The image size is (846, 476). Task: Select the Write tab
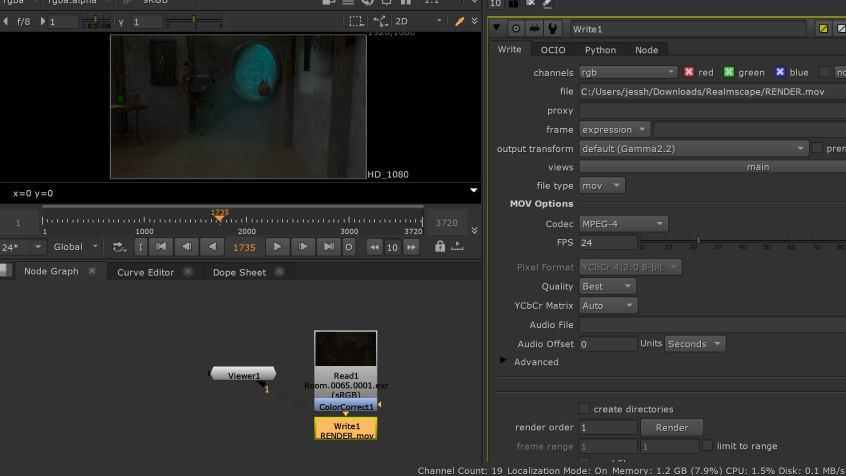[x=509, y=49]
